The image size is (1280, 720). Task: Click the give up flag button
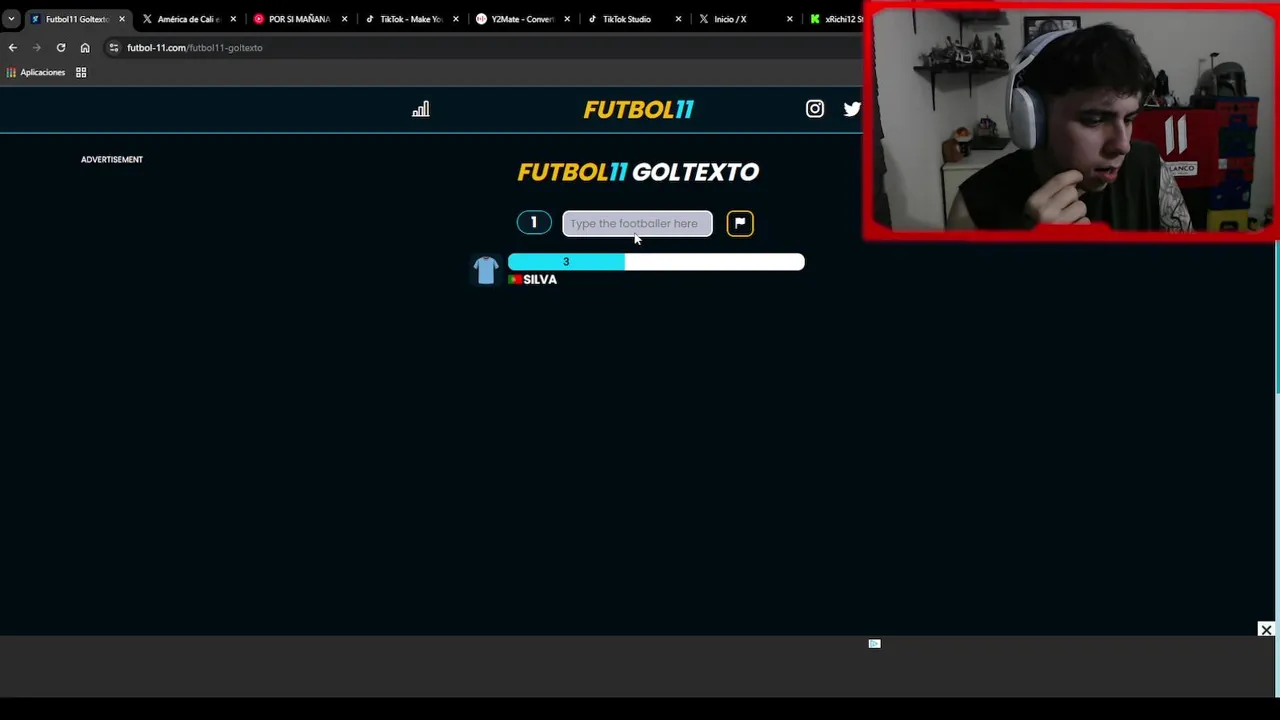coord(740,223)
